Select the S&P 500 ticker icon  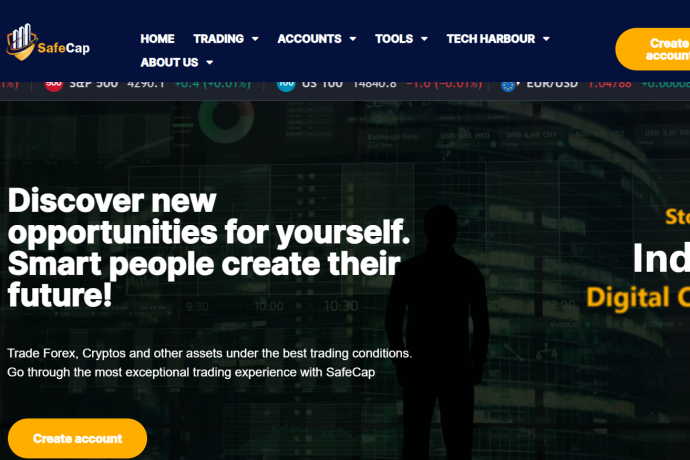(54, 85)
